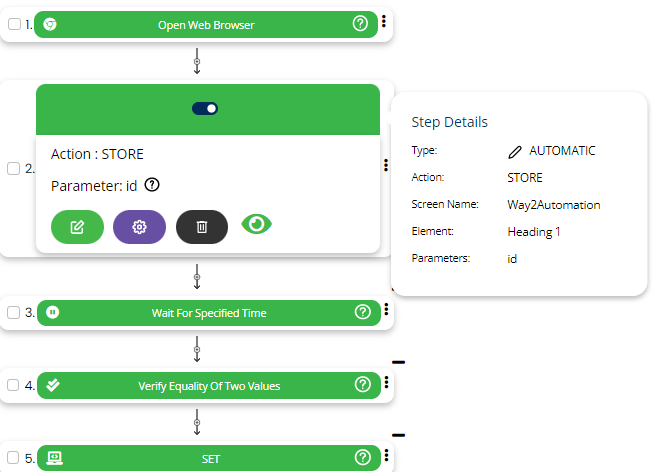Delete step 2 with trash button
652x472 pixels.
202,227
